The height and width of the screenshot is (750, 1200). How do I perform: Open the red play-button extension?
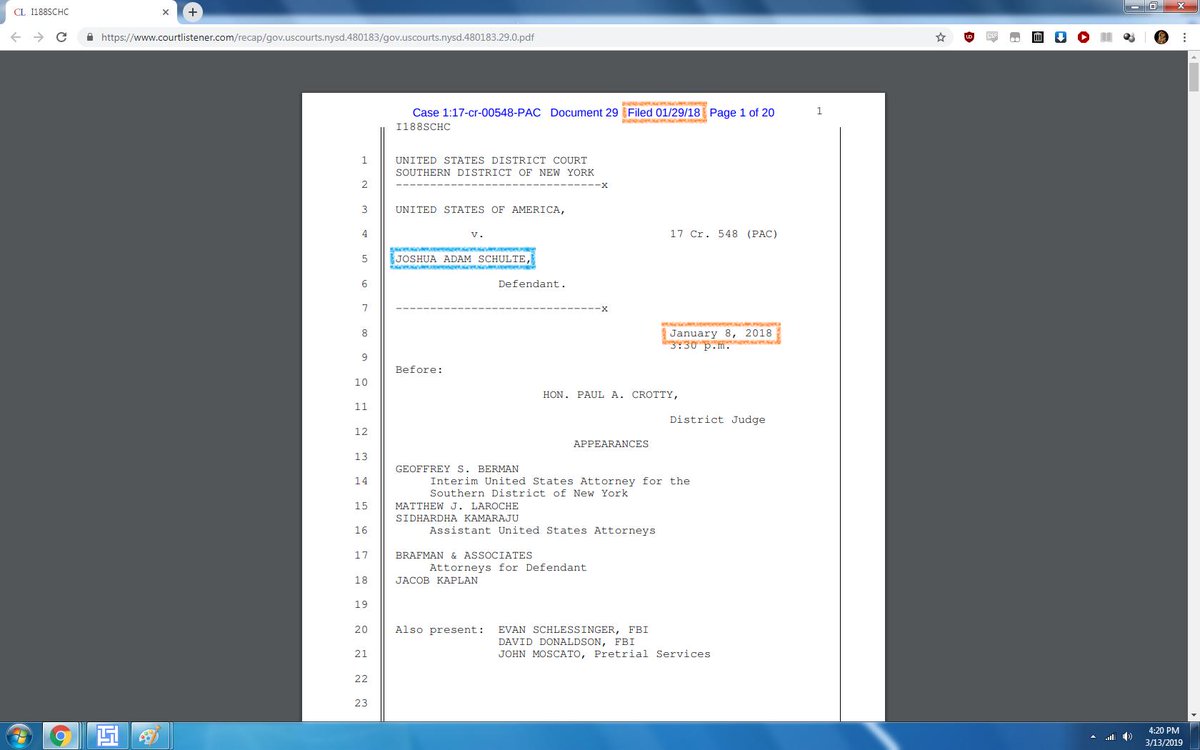coord(1083,37)
